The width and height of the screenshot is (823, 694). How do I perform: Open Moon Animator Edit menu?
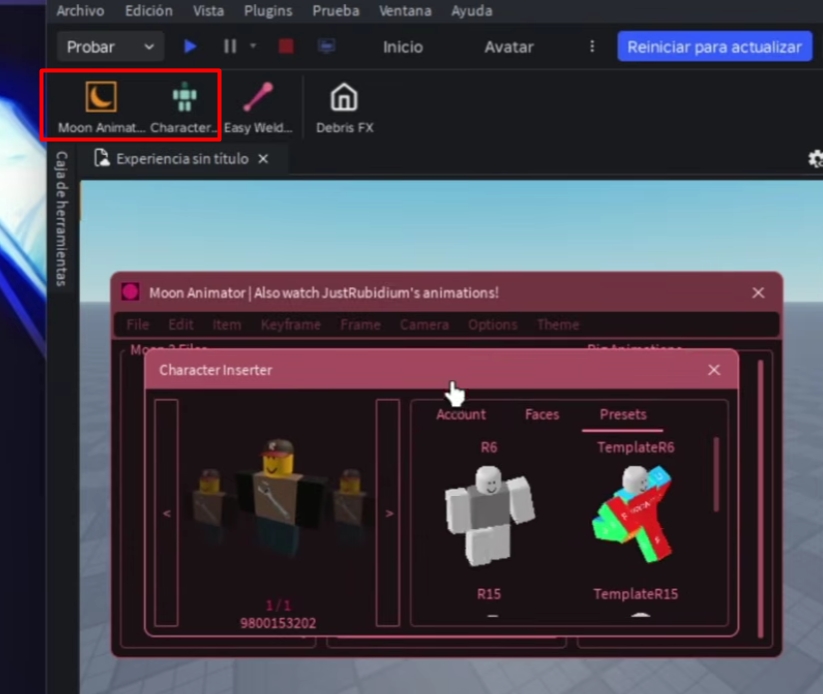click(181, 324)
